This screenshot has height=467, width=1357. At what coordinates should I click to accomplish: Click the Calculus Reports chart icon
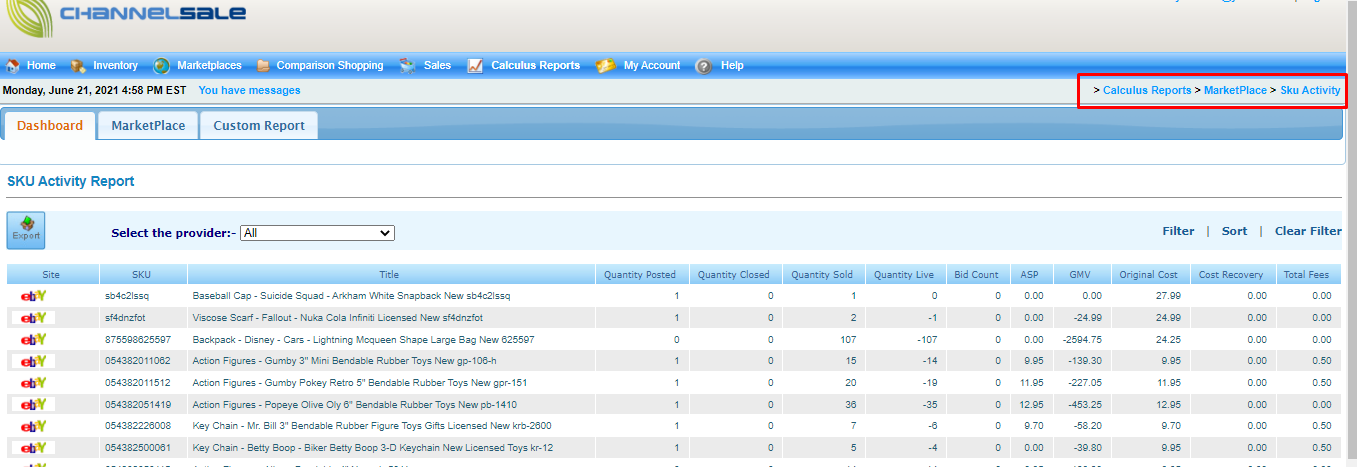click(x=476, y=66)
